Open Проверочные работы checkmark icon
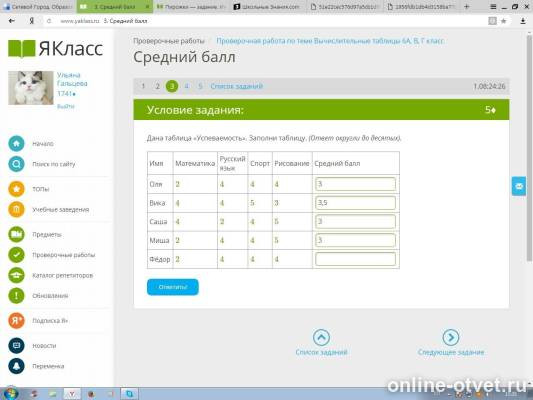 click(x=16, y=255)
